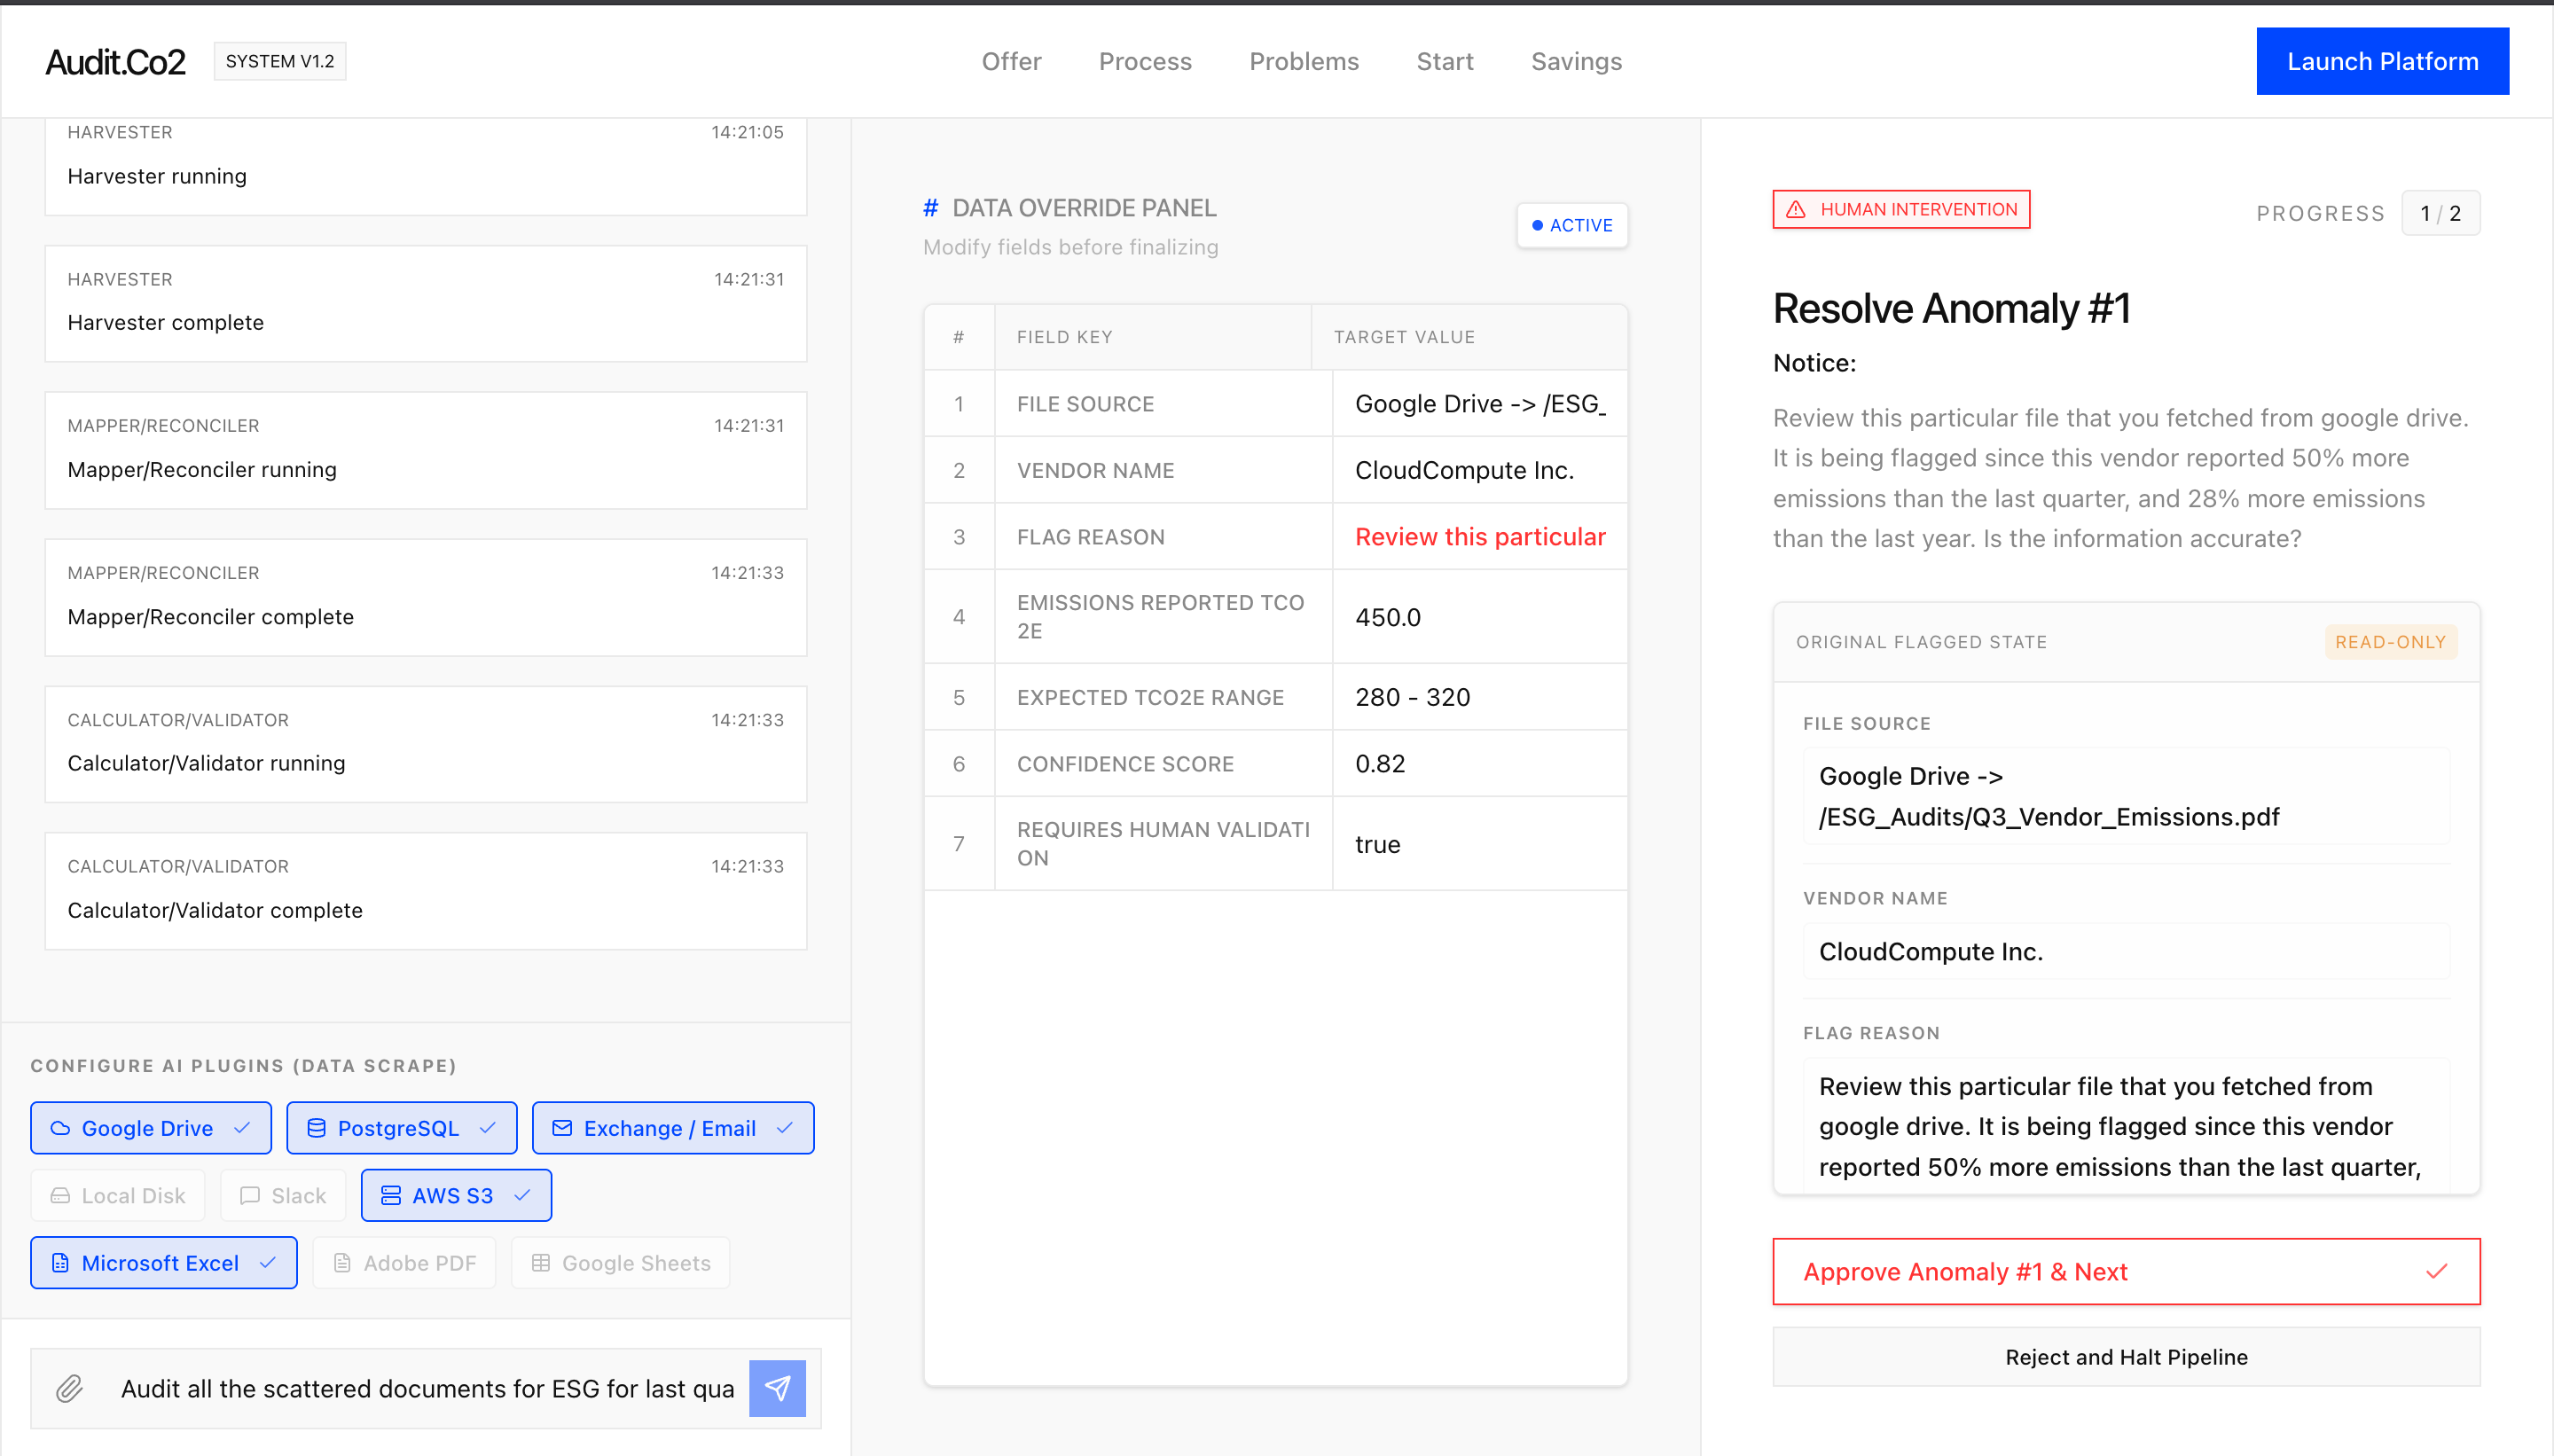The width and height of the screenshot is (2554, 1456).
Task: Click the Google Drive cloud icon
Action: click(60, 1128)
